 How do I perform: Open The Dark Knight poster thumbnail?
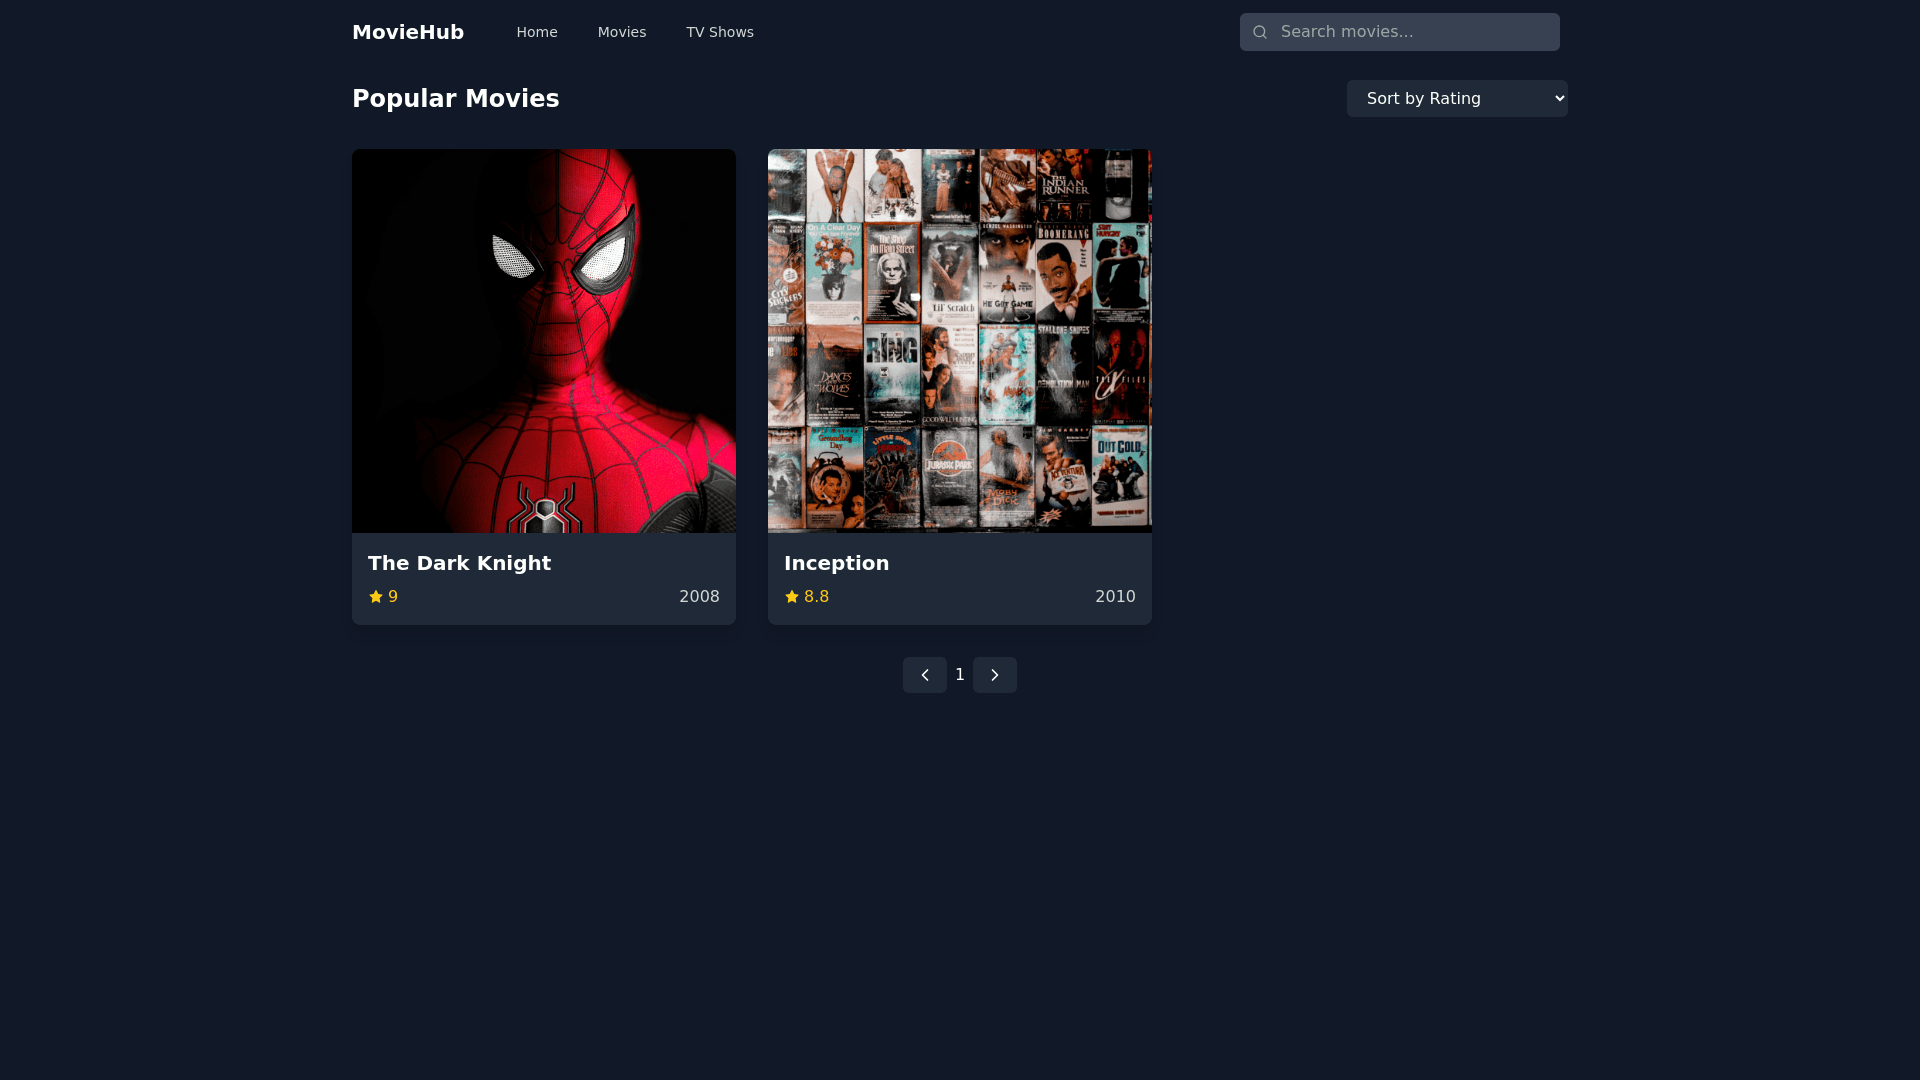pos(544,341)
